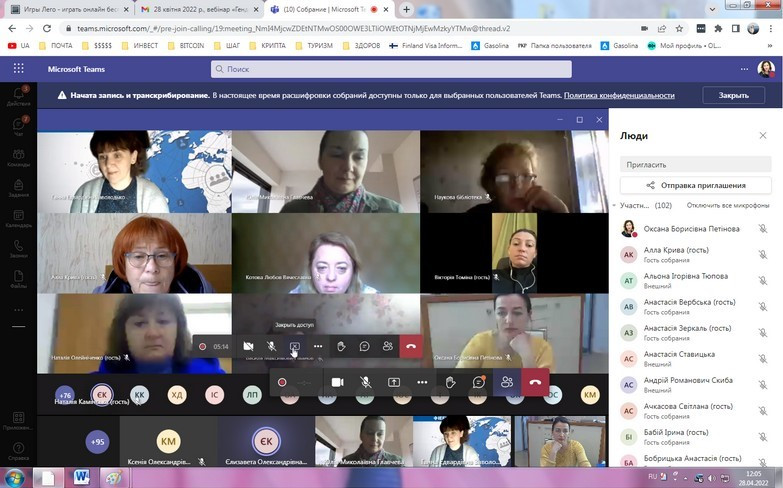This screenshot has width=783, height=488.
Task: Select Наукова бібліотека video tile
Action: [x=514, y=172]
